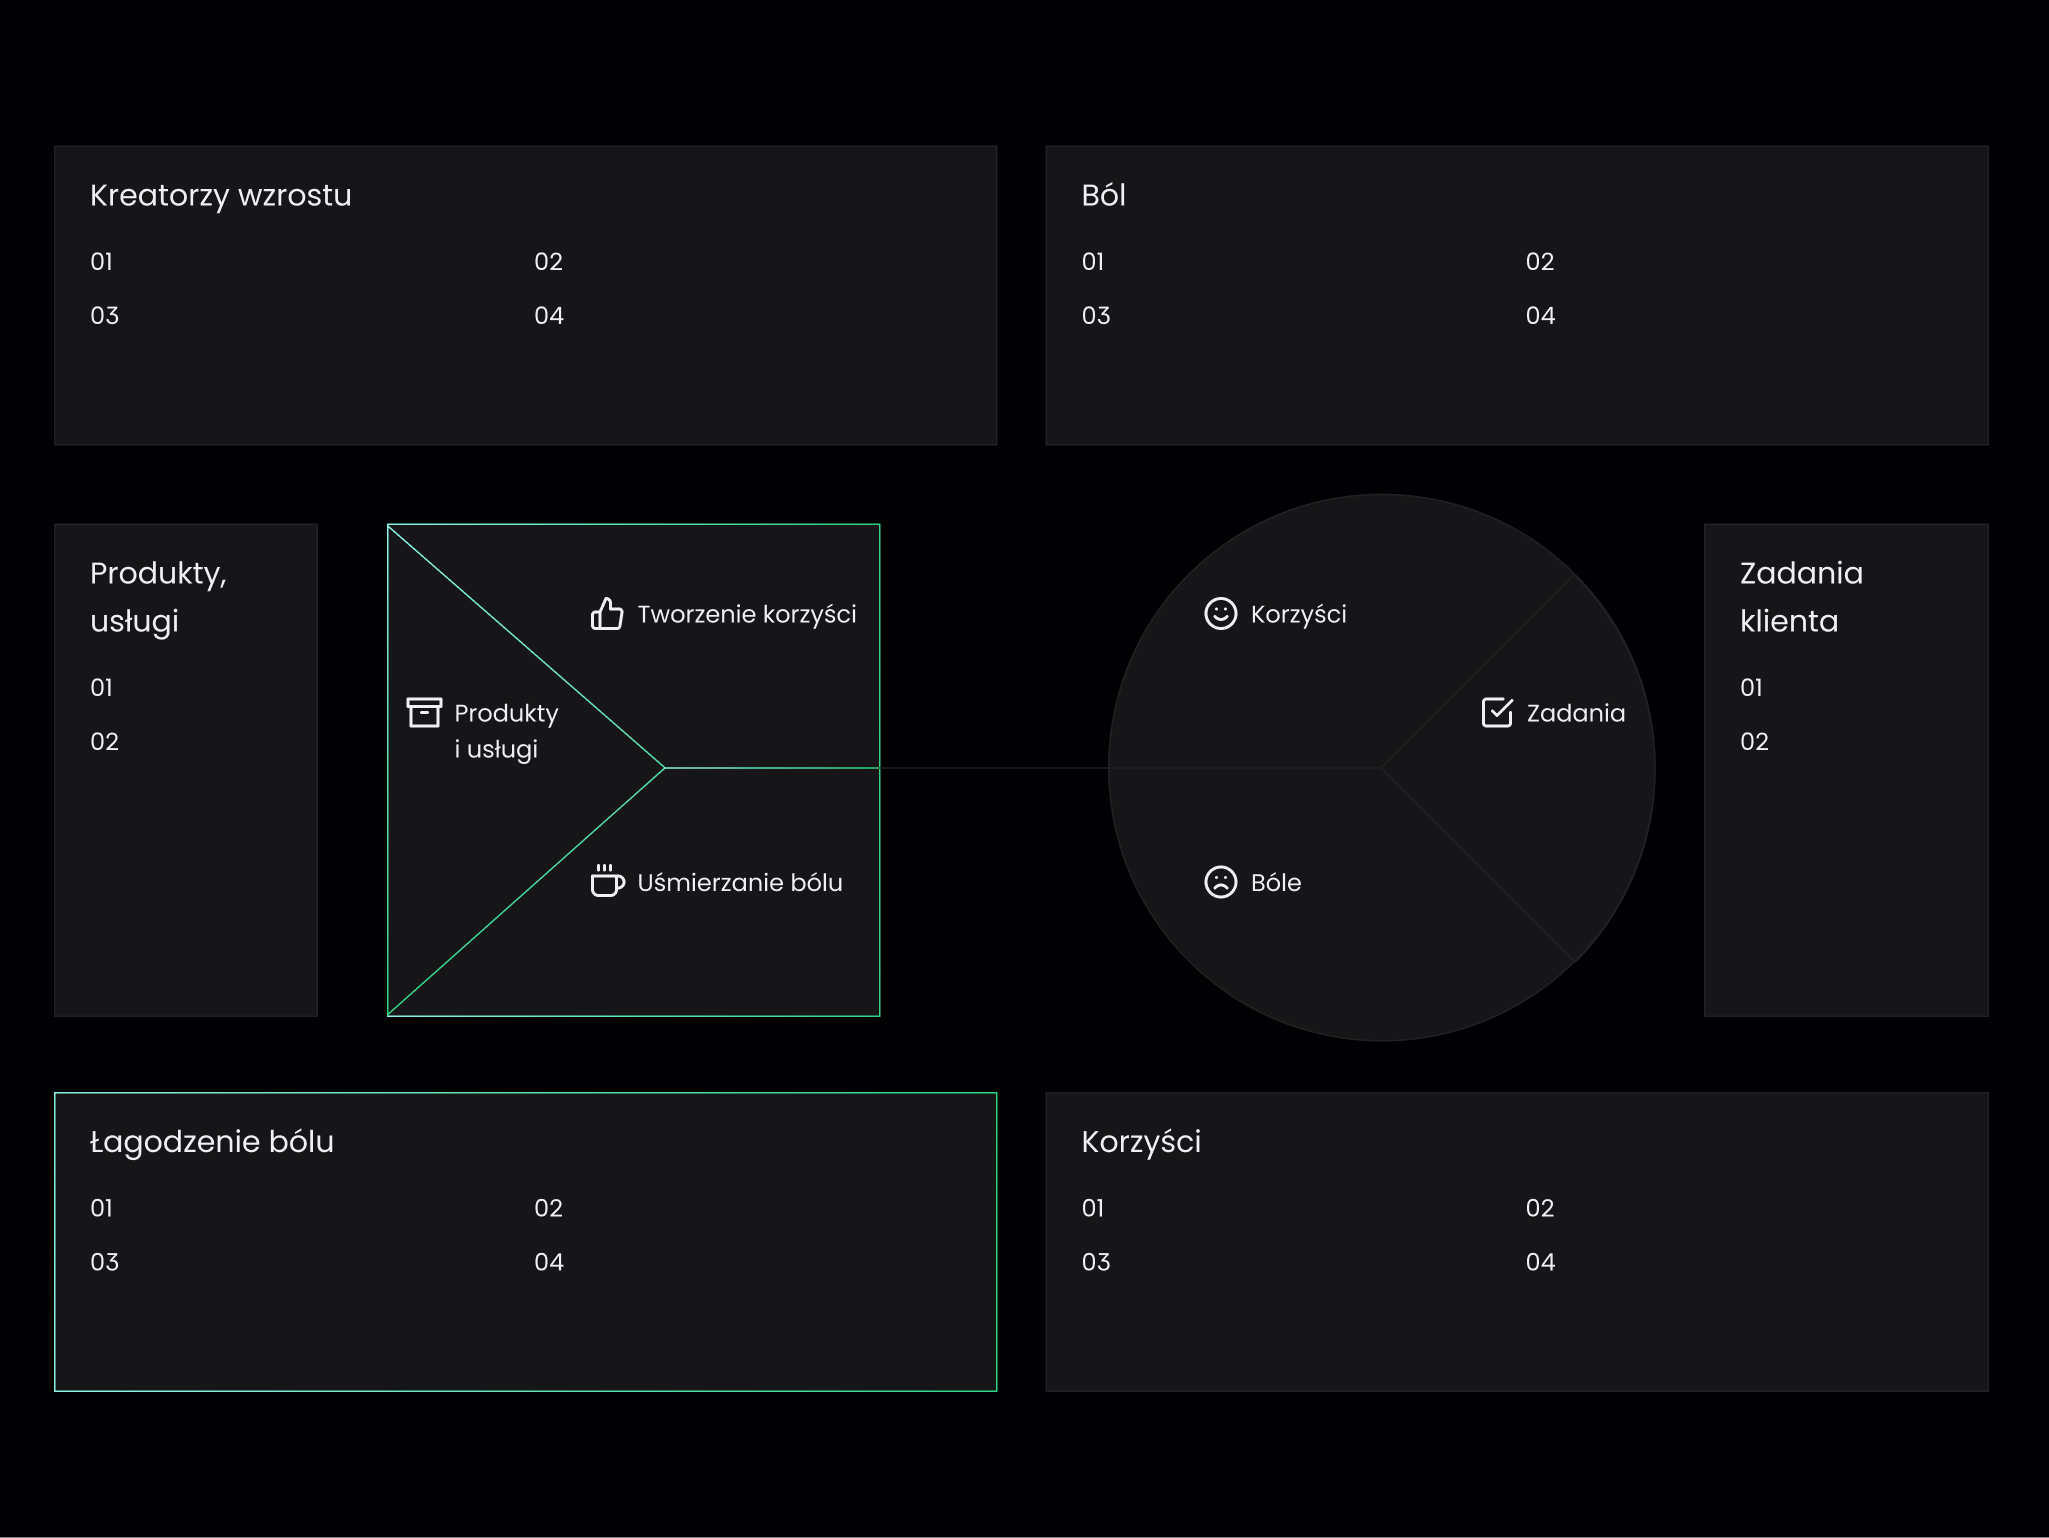This screenshot has height=1538, width=2049.
Task: Click the Kreatorzy wzrostu heading
Action: (x=221, y=195)
